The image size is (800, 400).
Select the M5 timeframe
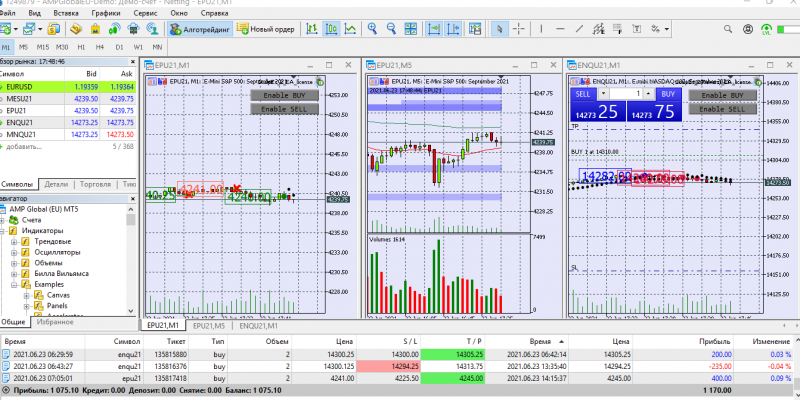(23, 47)
